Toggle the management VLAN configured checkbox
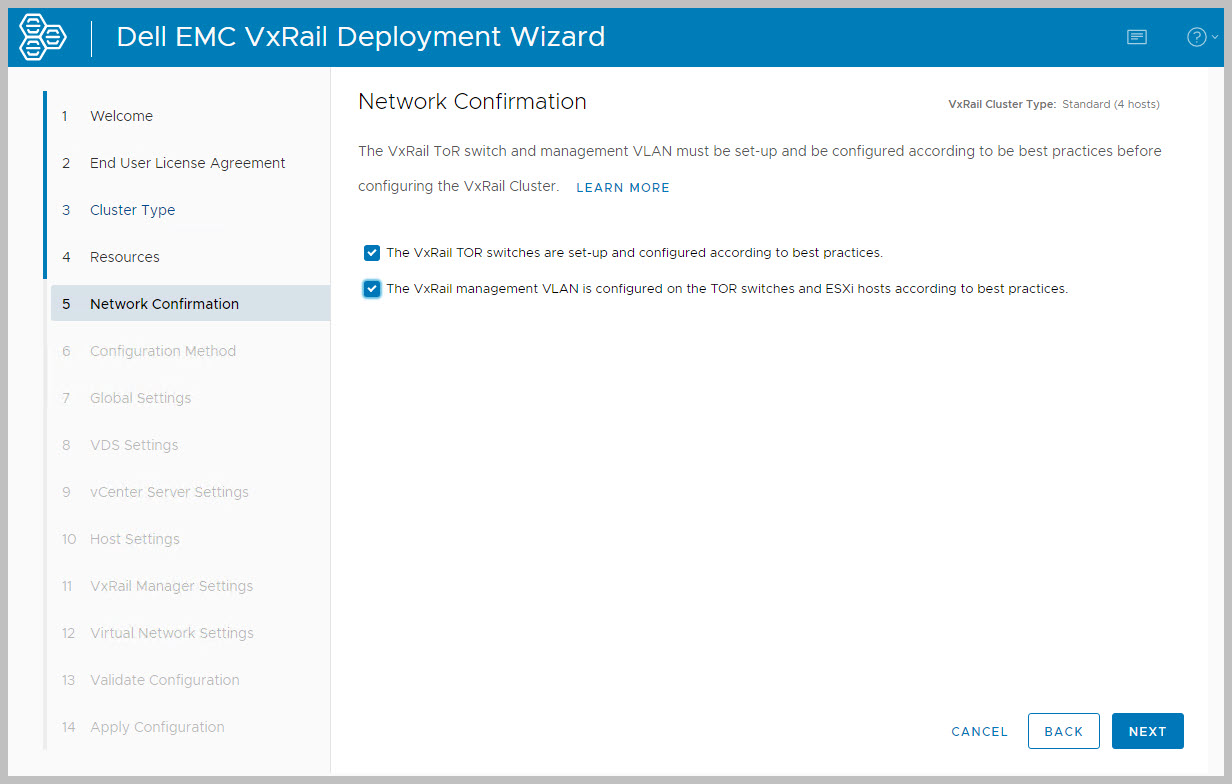Screen dimensions: 1232x784 372,289
